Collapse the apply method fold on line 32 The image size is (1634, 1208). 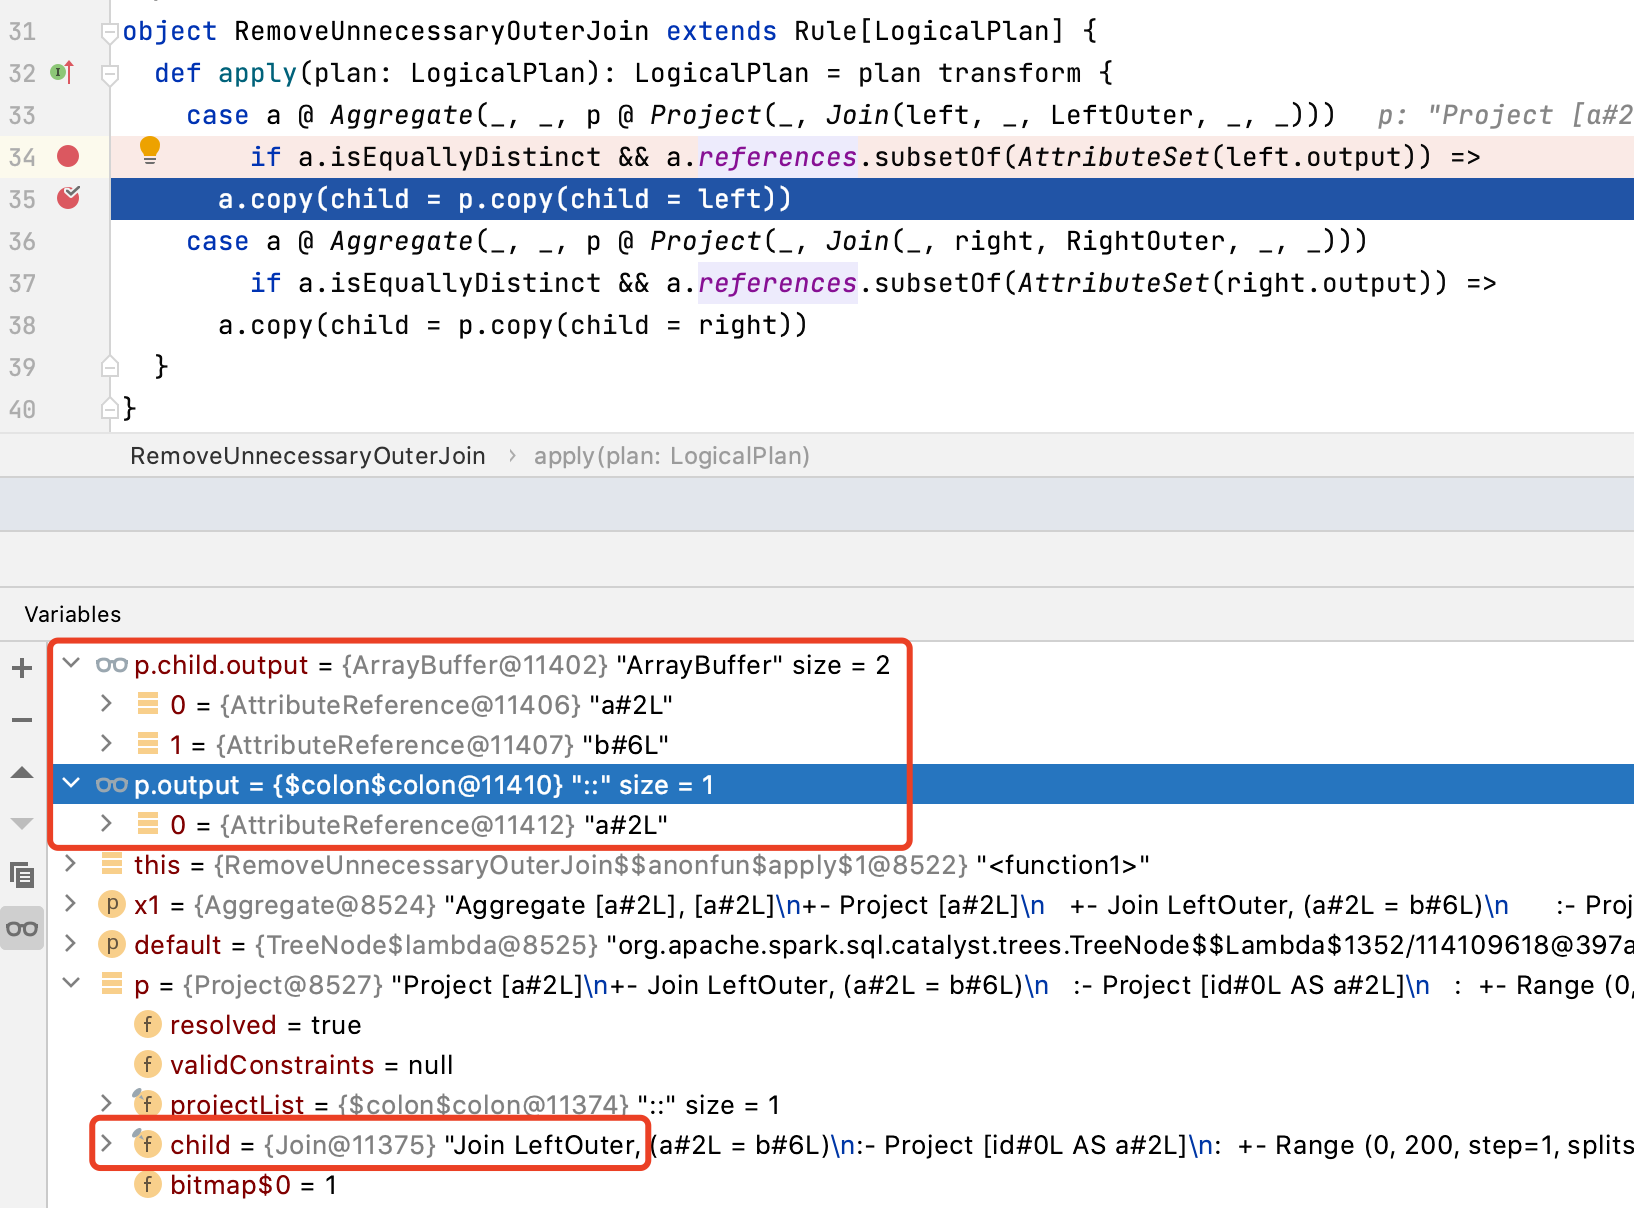tap(110, 74)
